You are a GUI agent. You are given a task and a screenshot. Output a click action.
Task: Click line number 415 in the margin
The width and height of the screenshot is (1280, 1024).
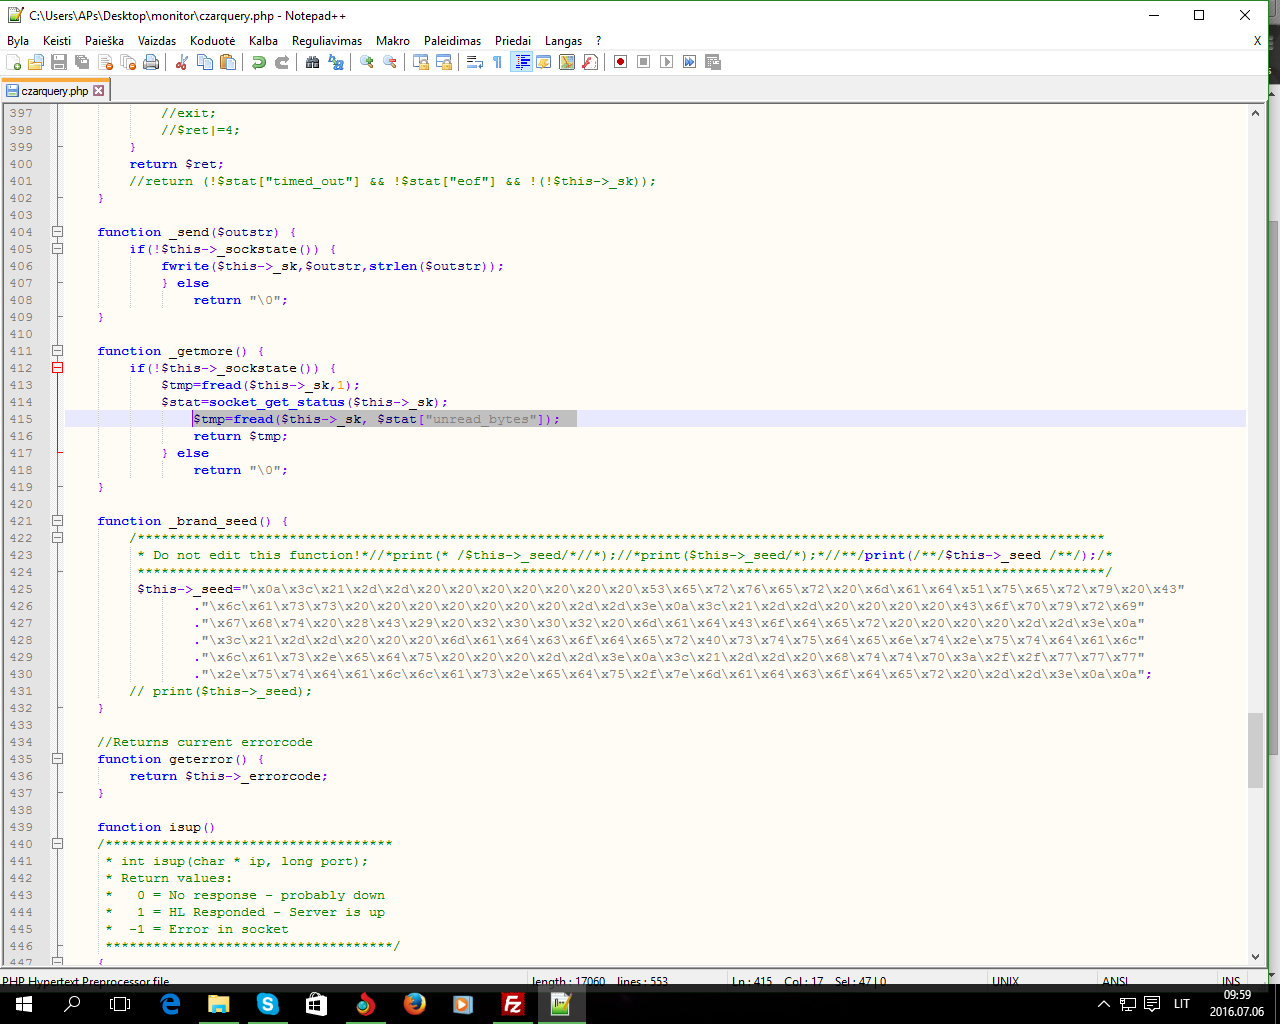(x=21, y=419)
